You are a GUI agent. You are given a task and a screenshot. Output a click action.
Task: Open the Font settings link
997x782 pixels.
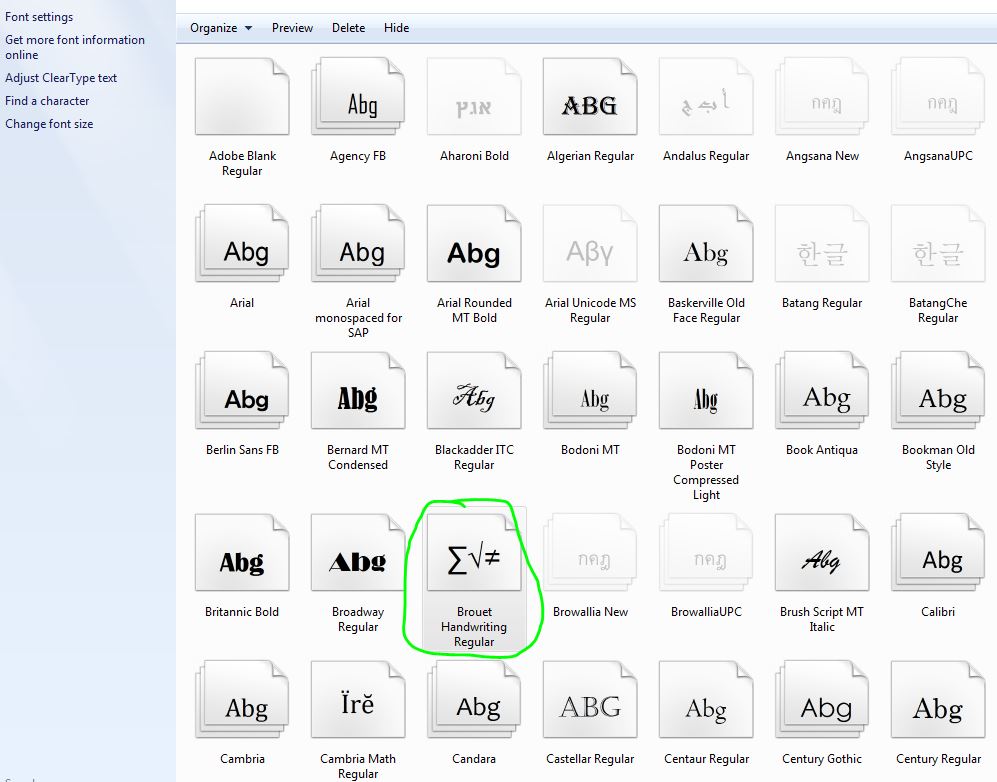click(x=39, y=17)
